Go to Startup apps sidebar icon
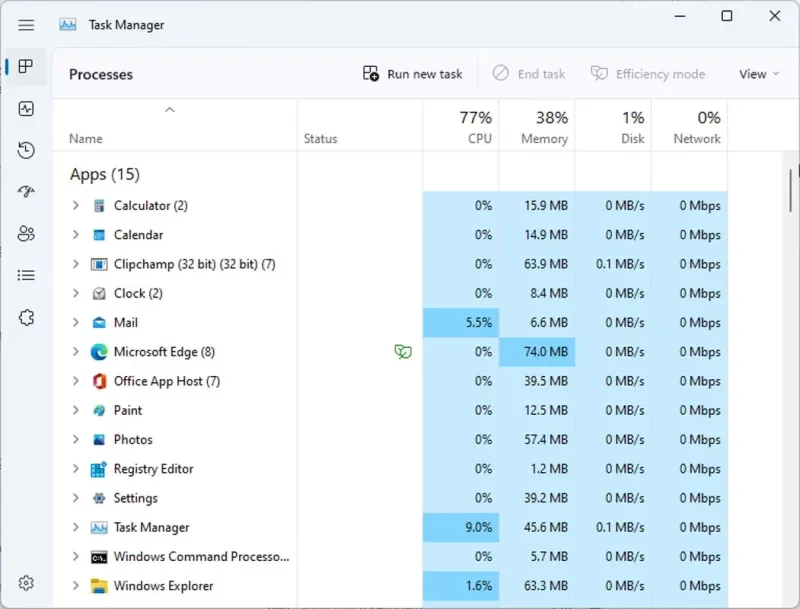 pos(26,192)
